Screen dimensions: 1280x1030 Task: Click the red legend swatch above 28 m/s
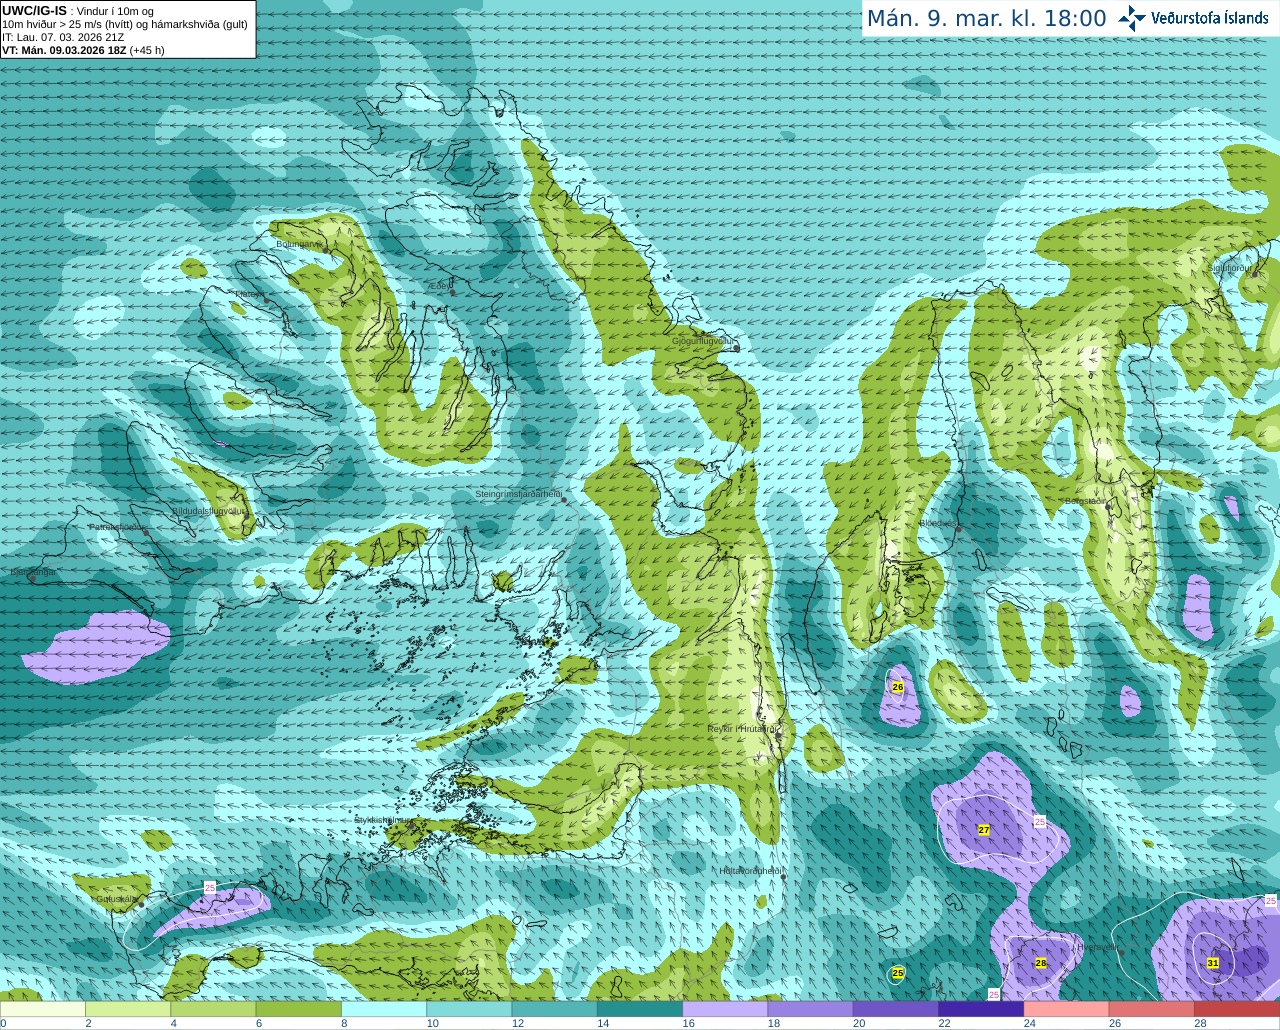click(1238, 1009)
